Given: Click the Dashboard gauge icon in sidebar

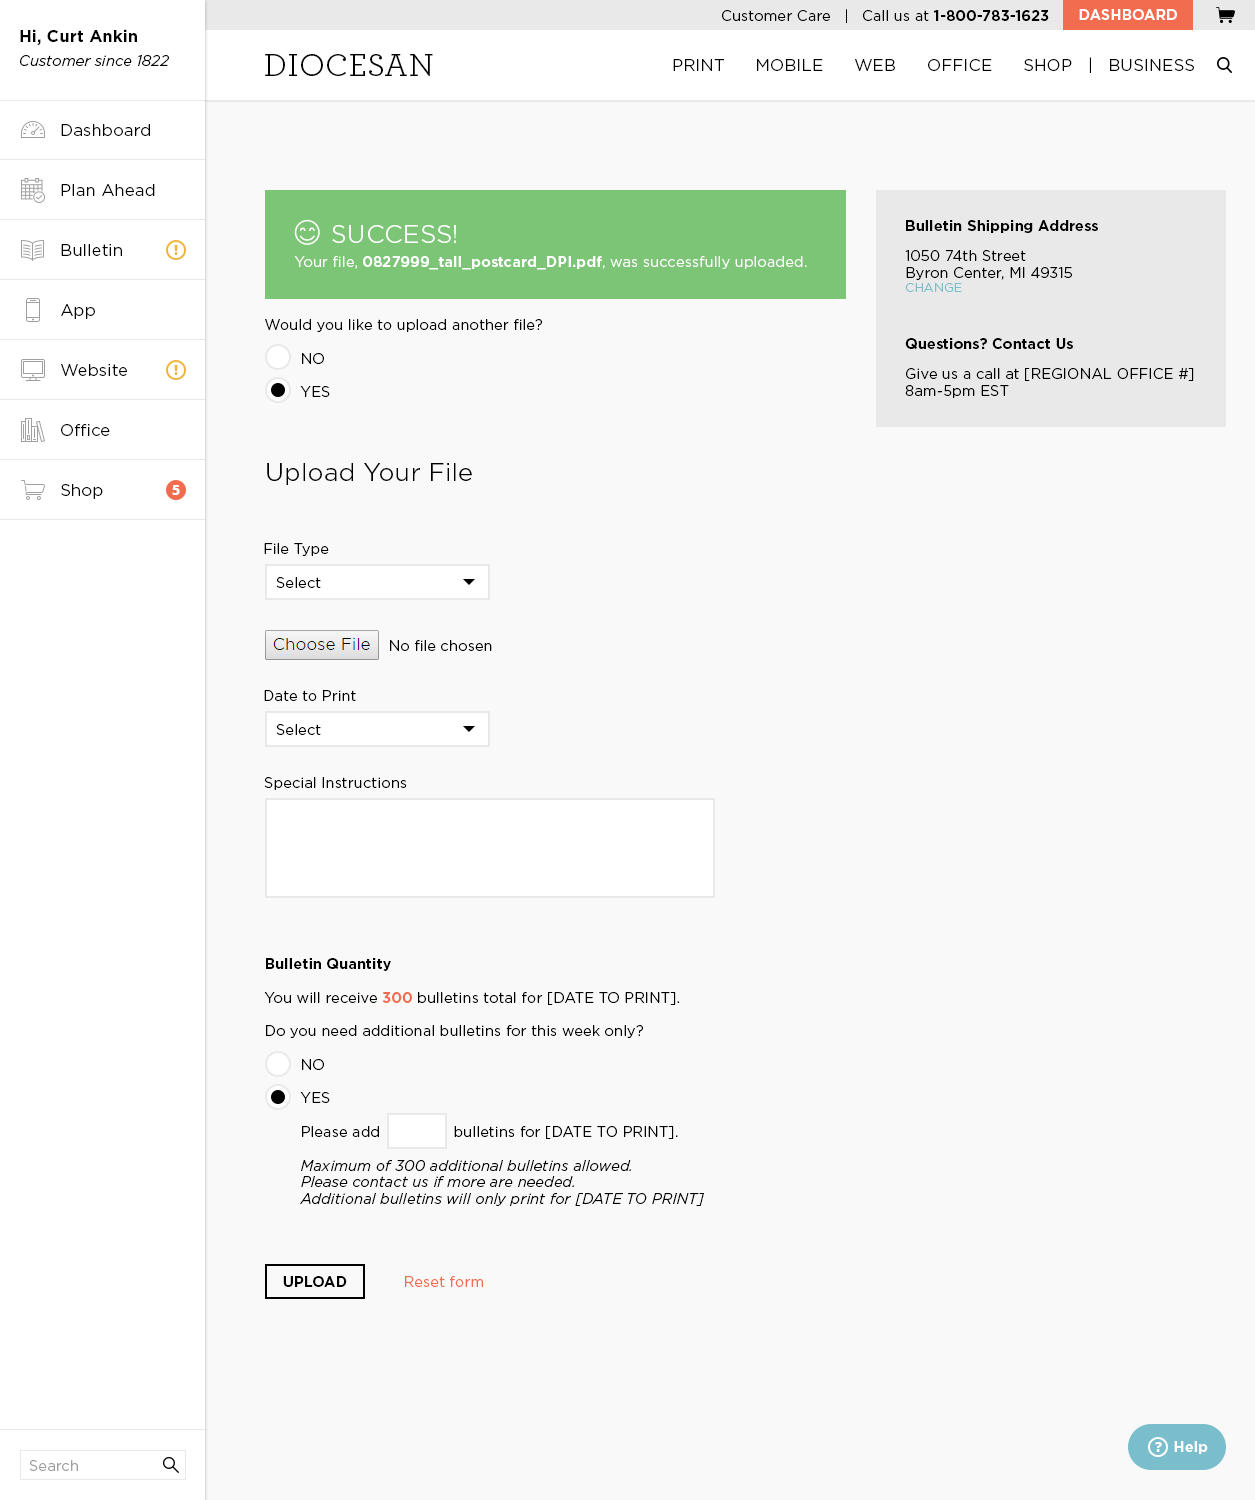Looking at the screenshot, I should (x=33, y=130).
